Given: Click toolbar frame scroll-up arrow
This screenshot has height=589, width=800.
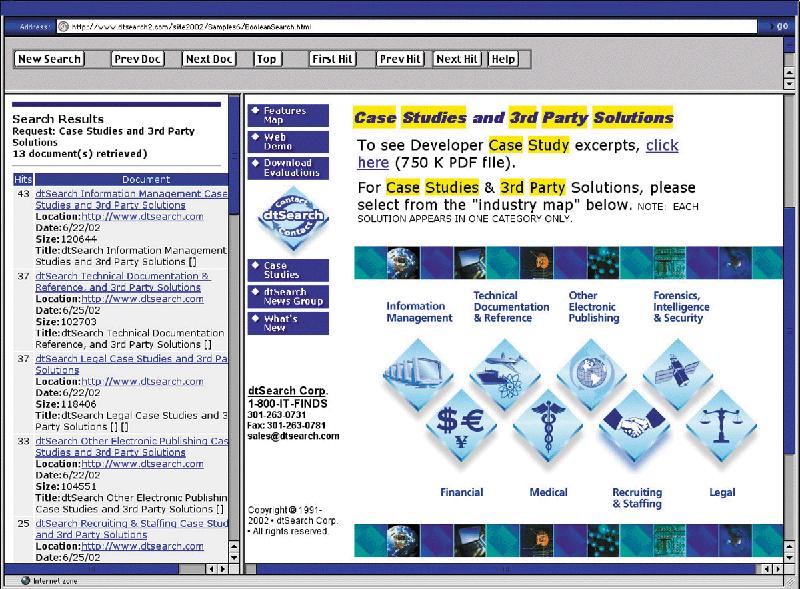Looking at the screenshot, I should coord(789,72).
